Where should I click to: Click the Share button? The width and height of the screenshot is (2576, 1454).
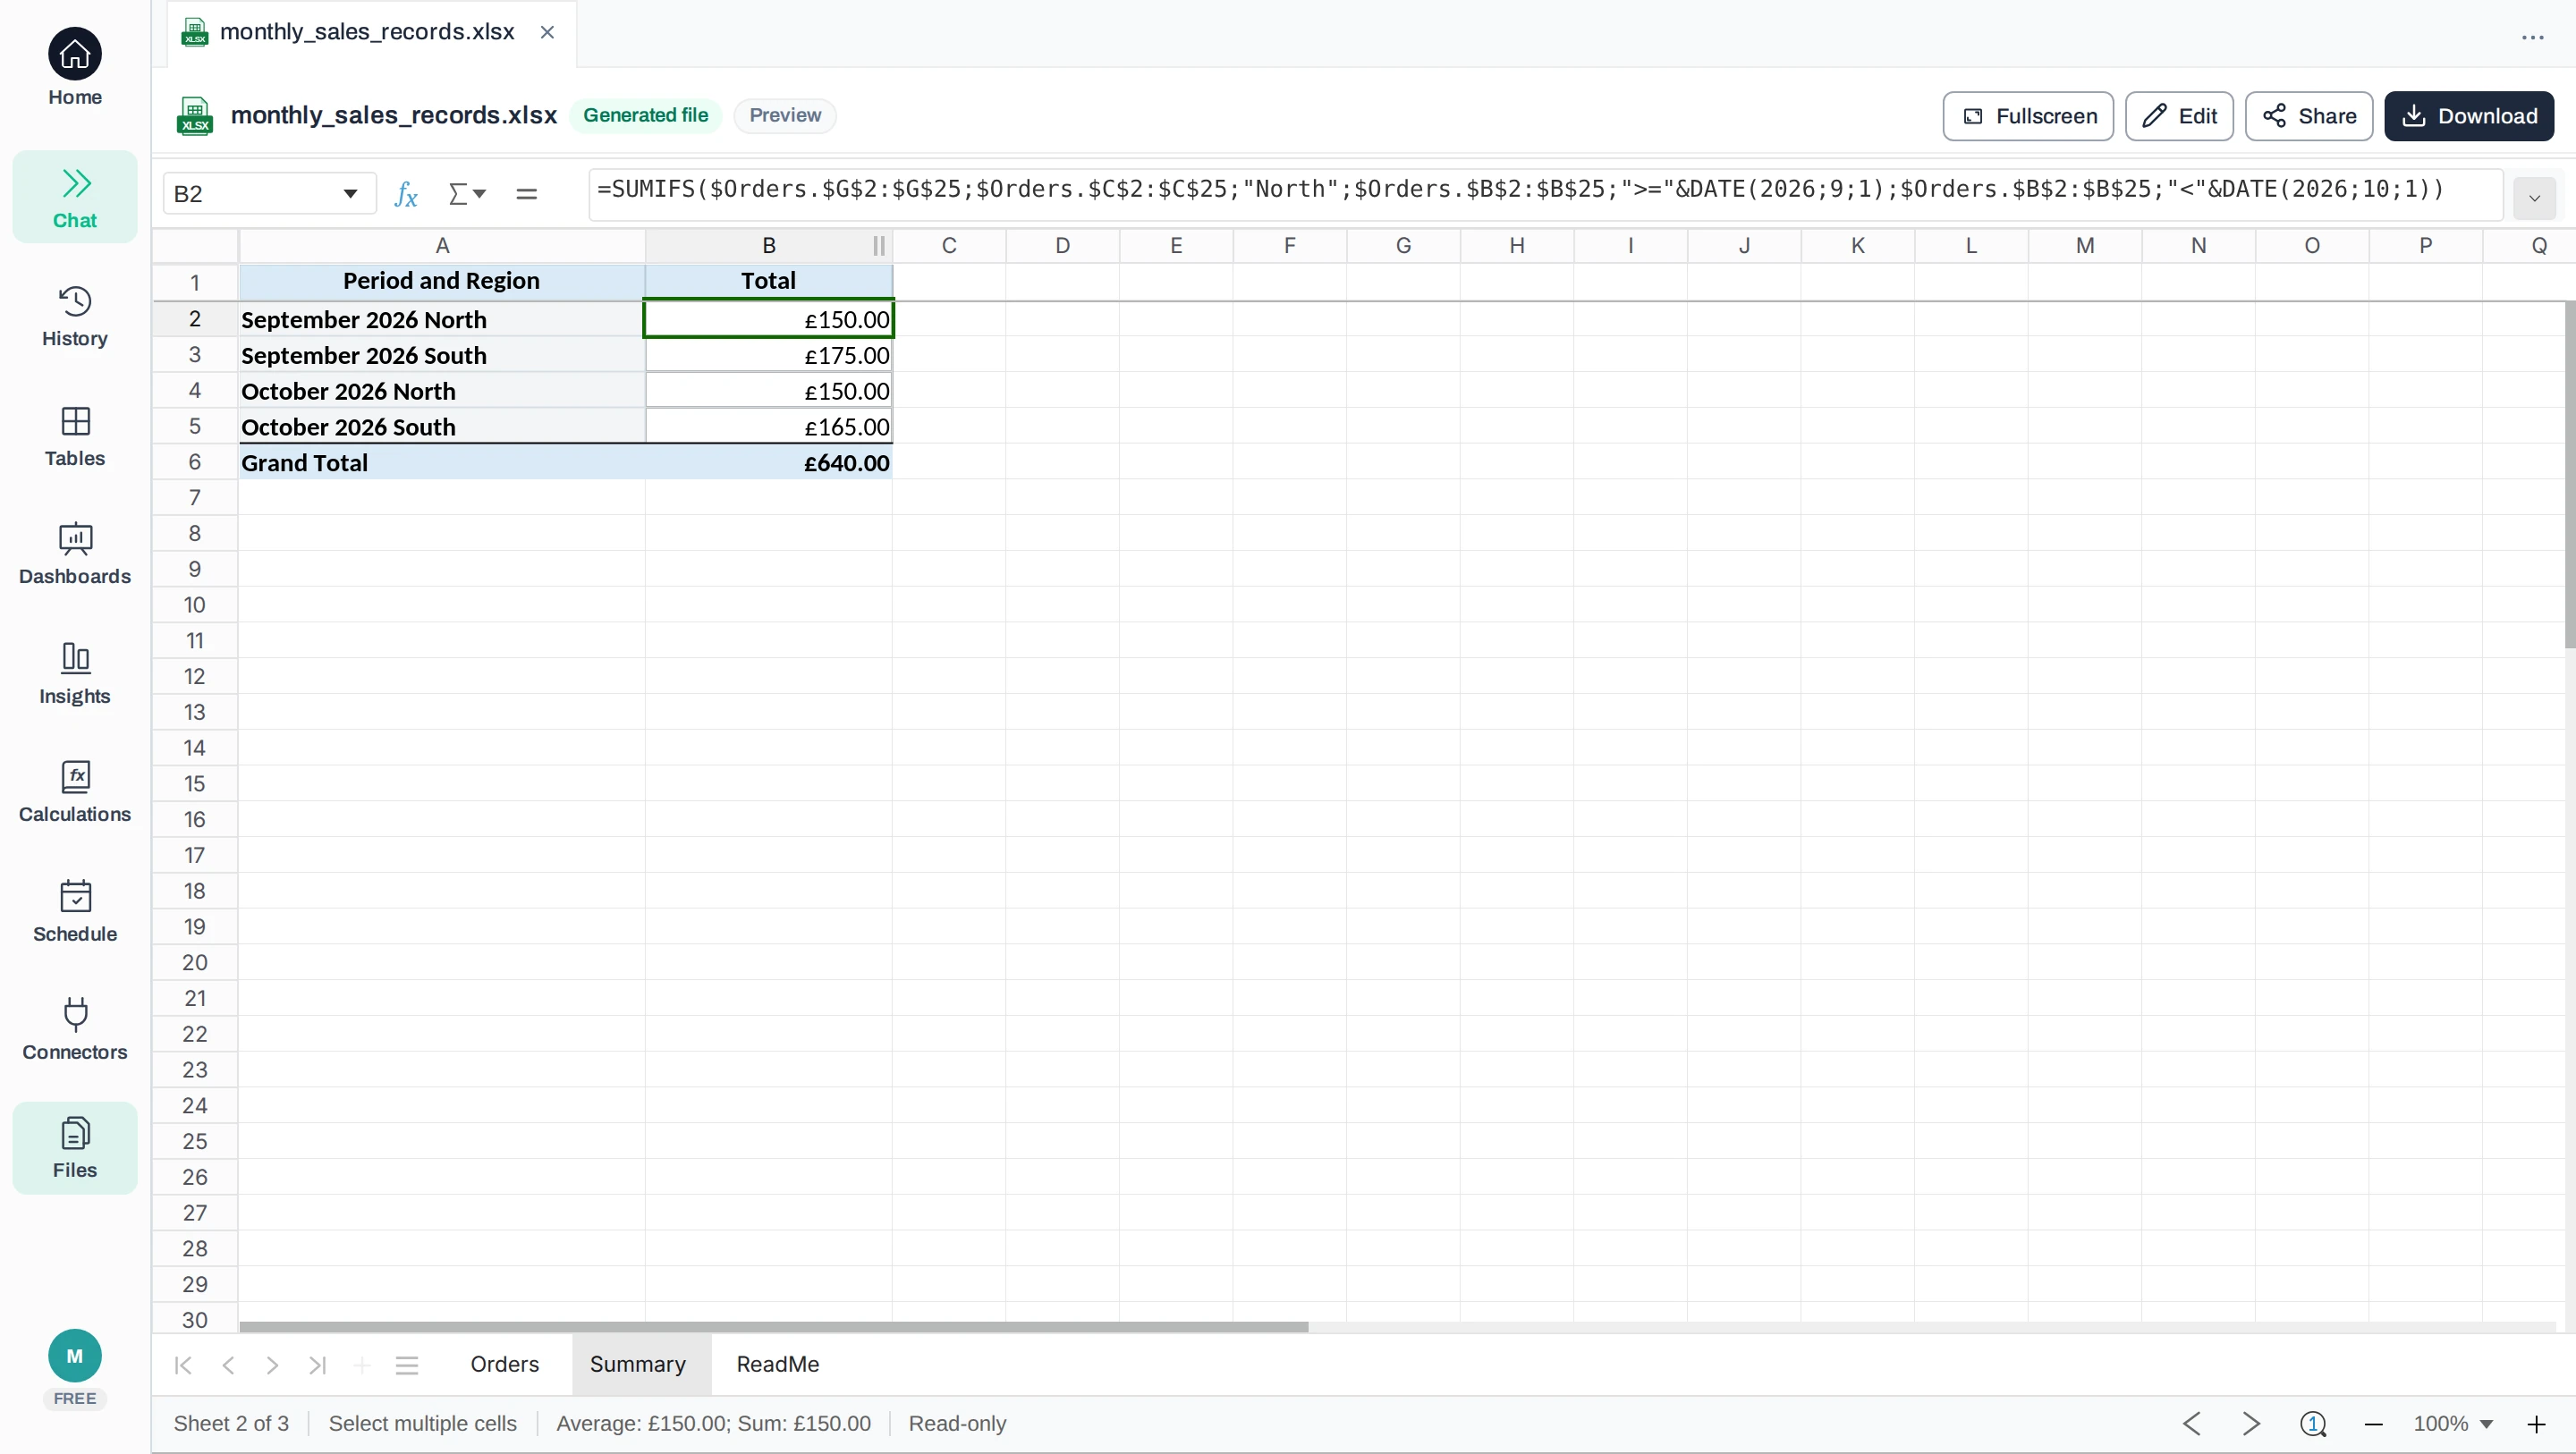click(x=2309, y=116)
